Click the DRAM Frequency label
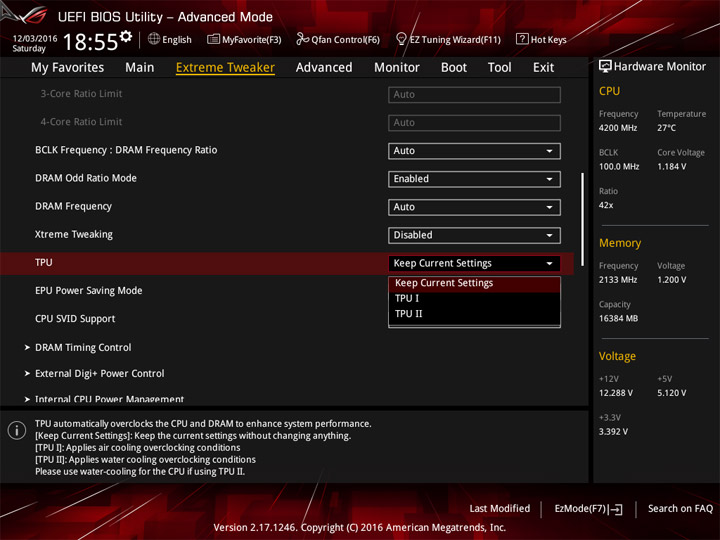 [x=73, y=207]
